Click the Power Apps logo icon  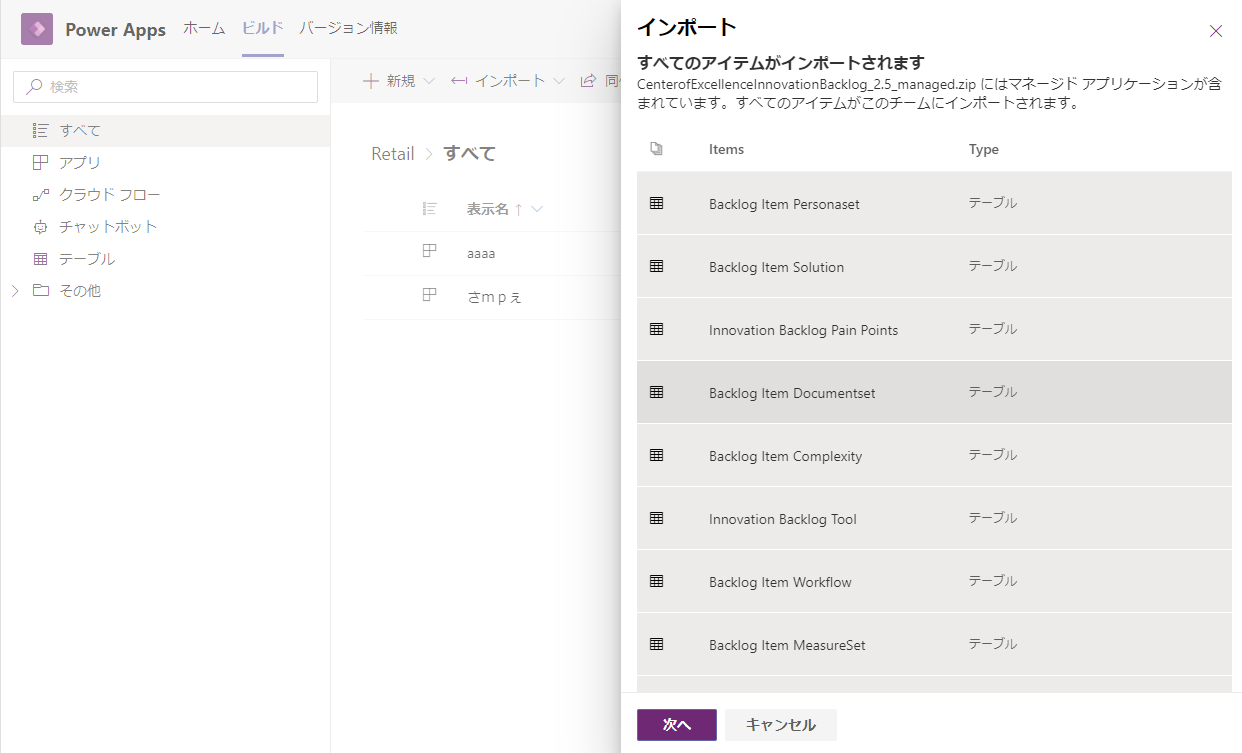coord(37,29)
